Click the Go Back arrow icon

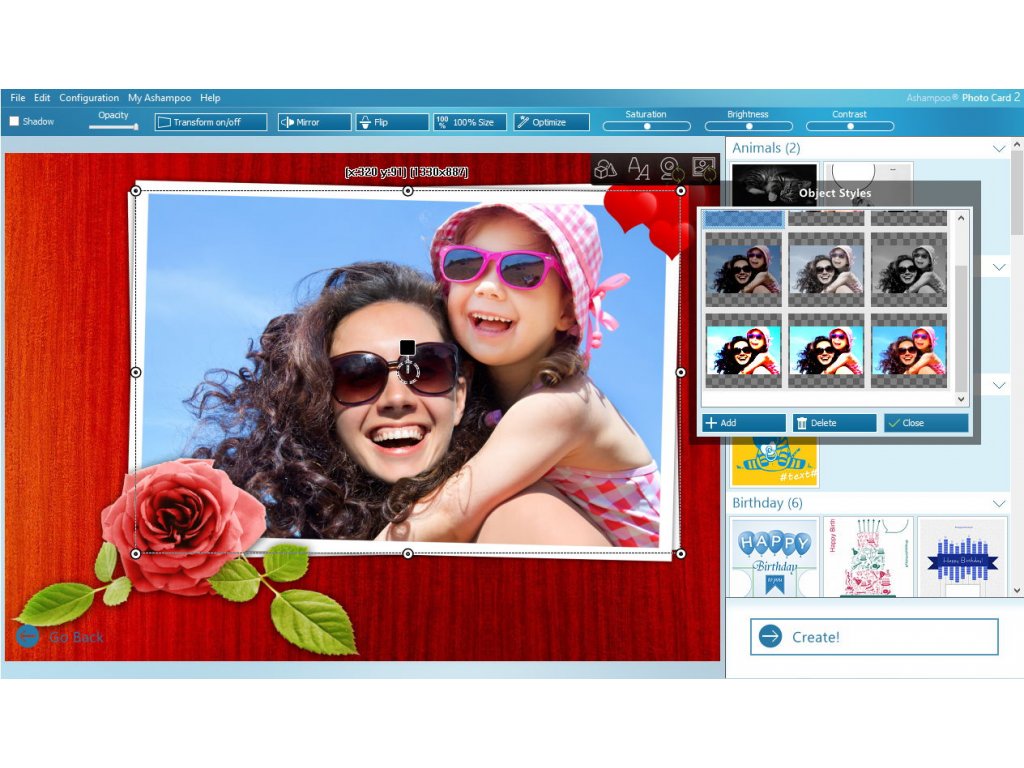point(27,636)
